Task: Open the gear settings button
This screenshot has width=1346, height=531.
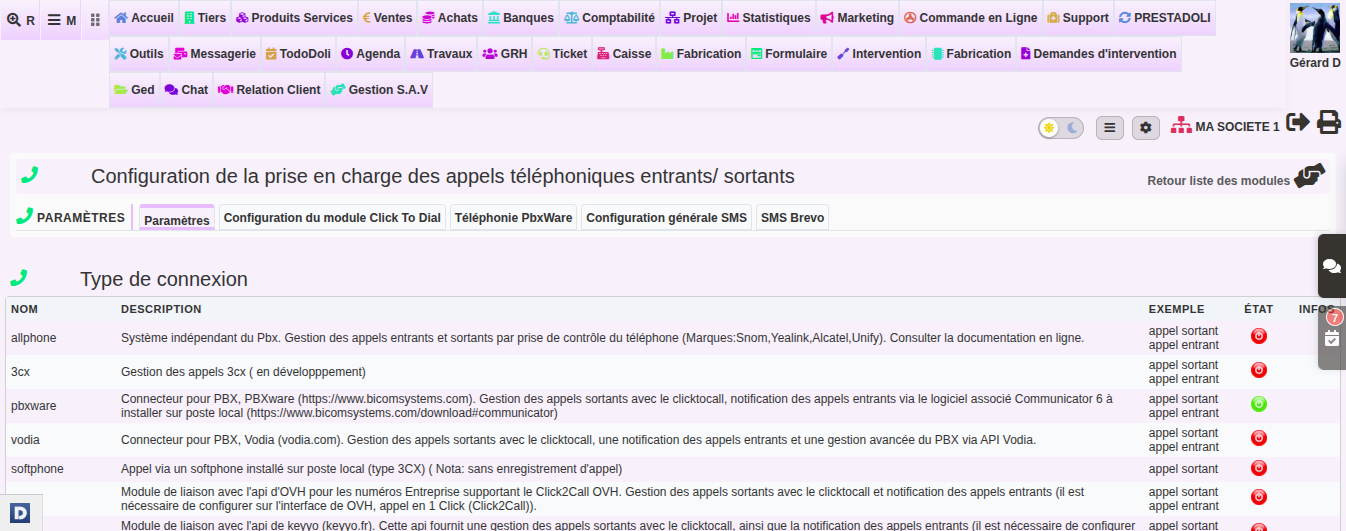Action: pyautogui.click(x=1146, y=128)
